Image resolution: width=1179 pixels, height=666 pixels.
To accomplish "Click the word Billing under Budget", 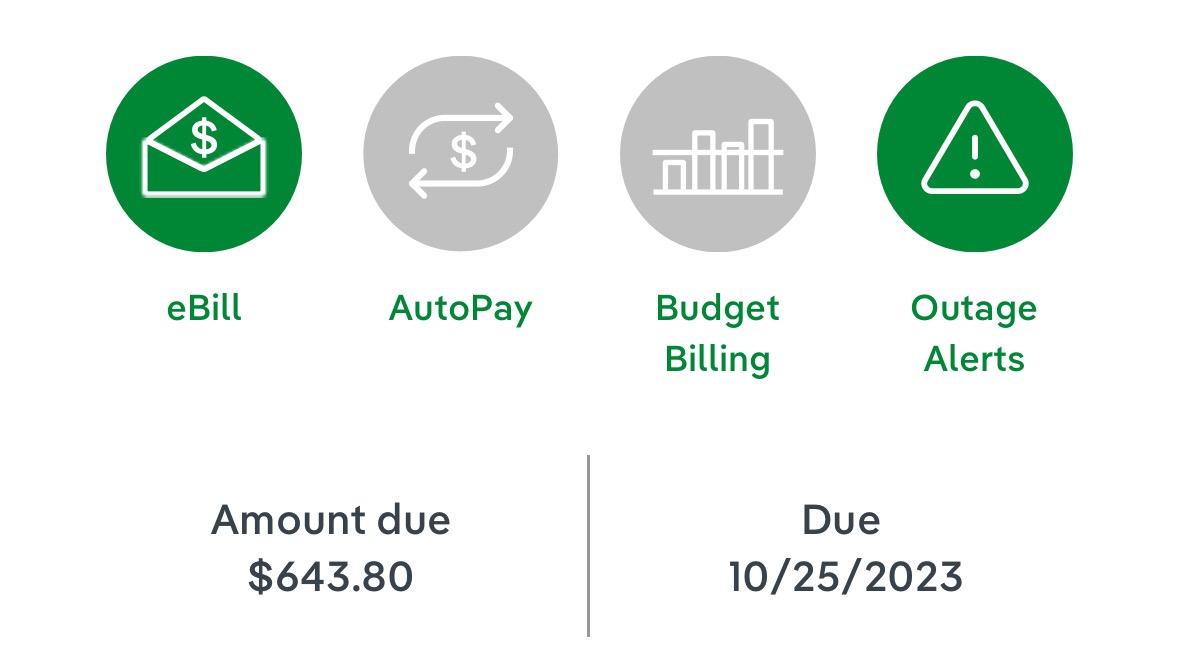I will tap(717, 358).
